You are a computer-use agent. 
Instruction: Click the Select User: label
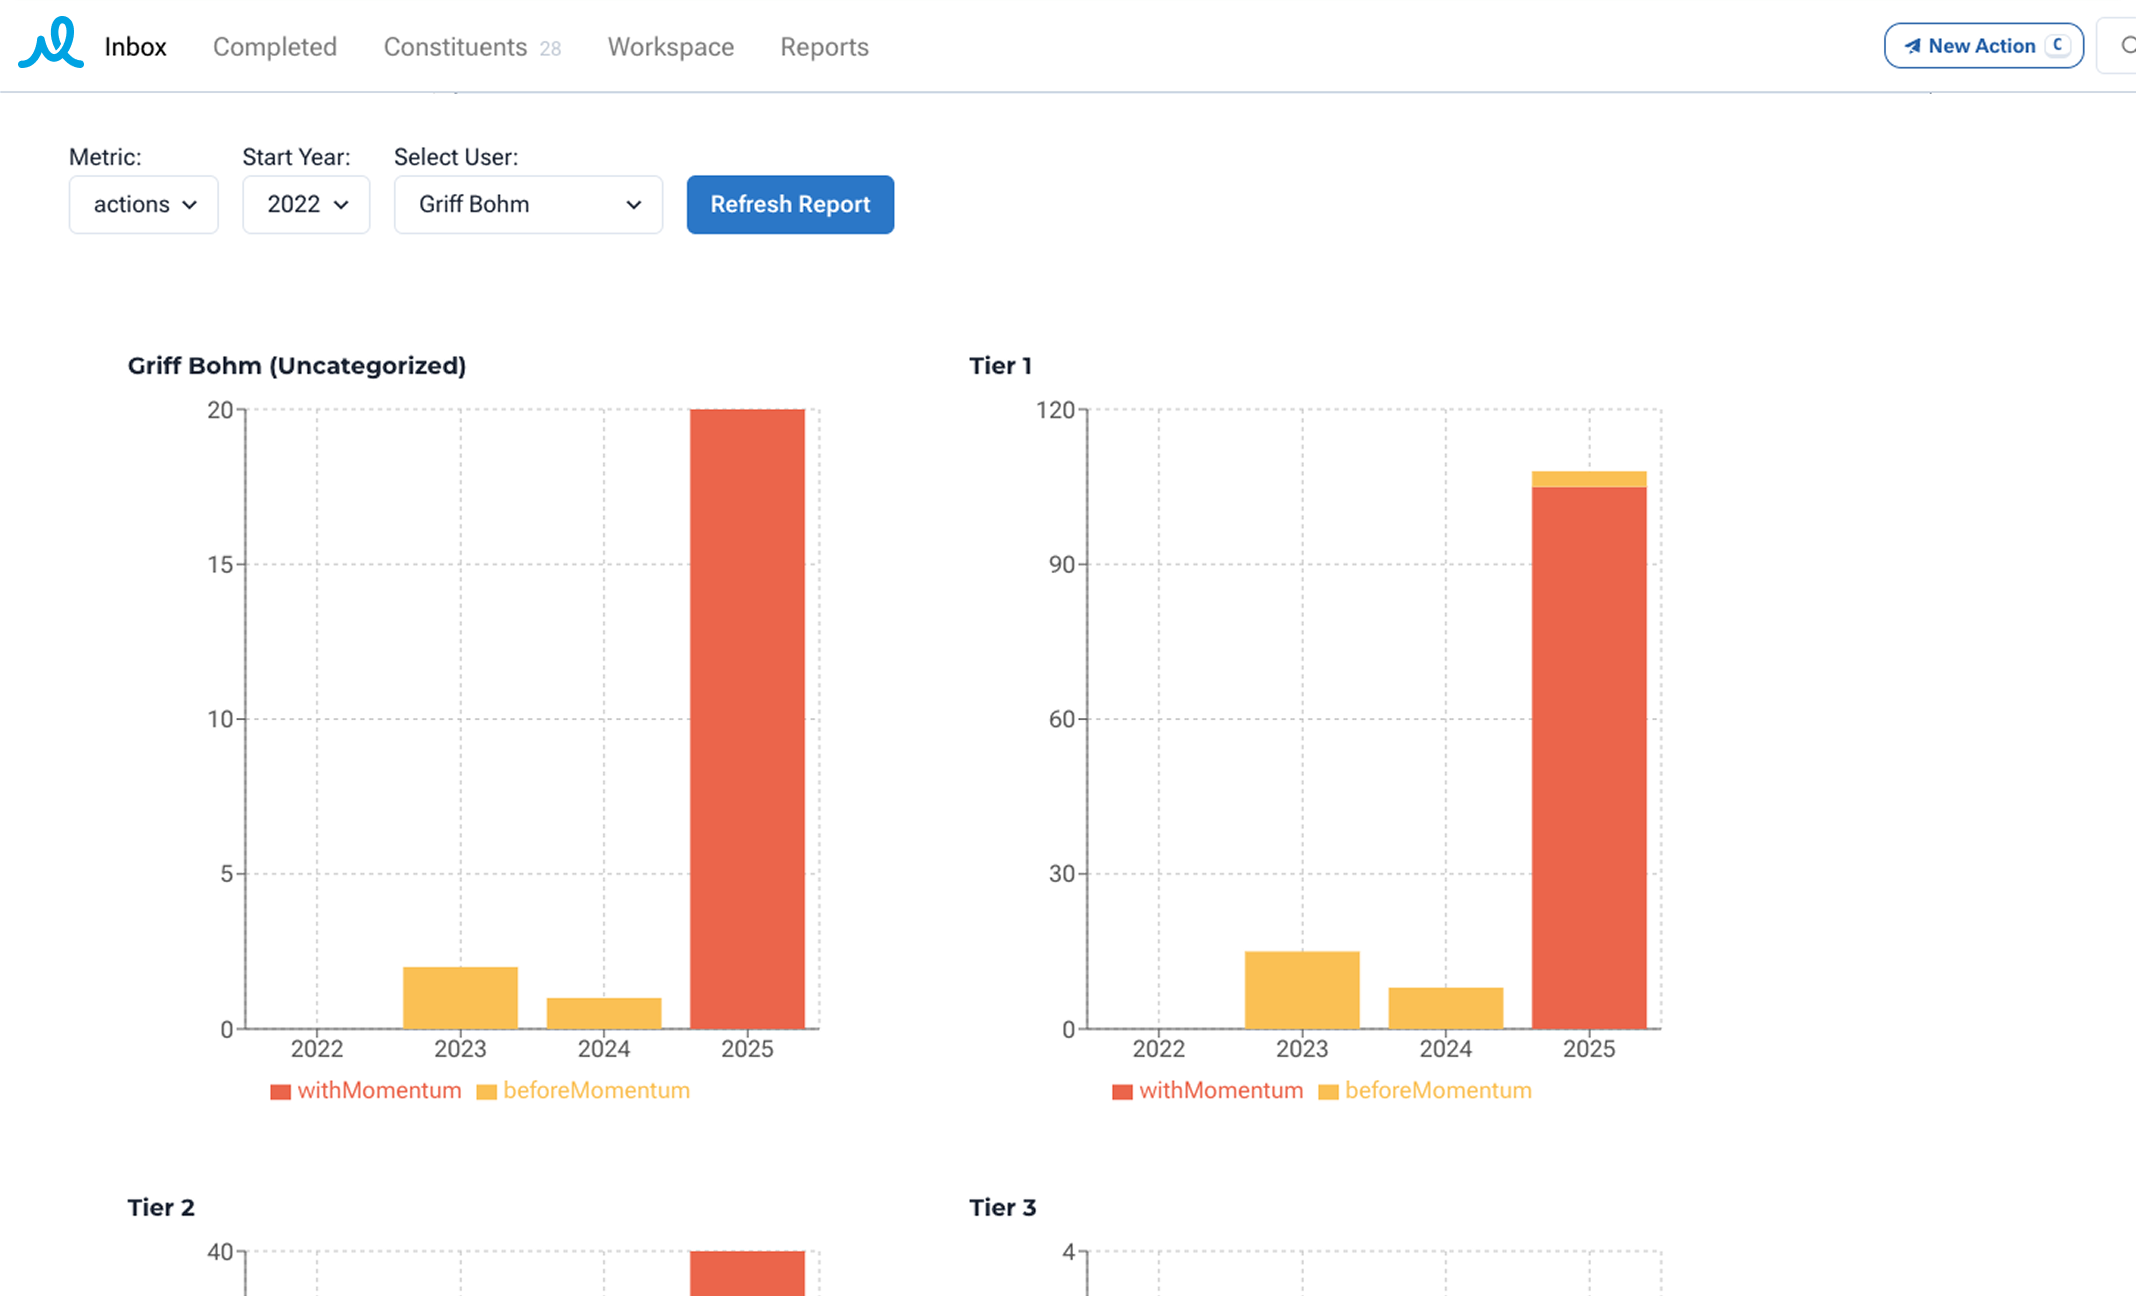[456, 157]
